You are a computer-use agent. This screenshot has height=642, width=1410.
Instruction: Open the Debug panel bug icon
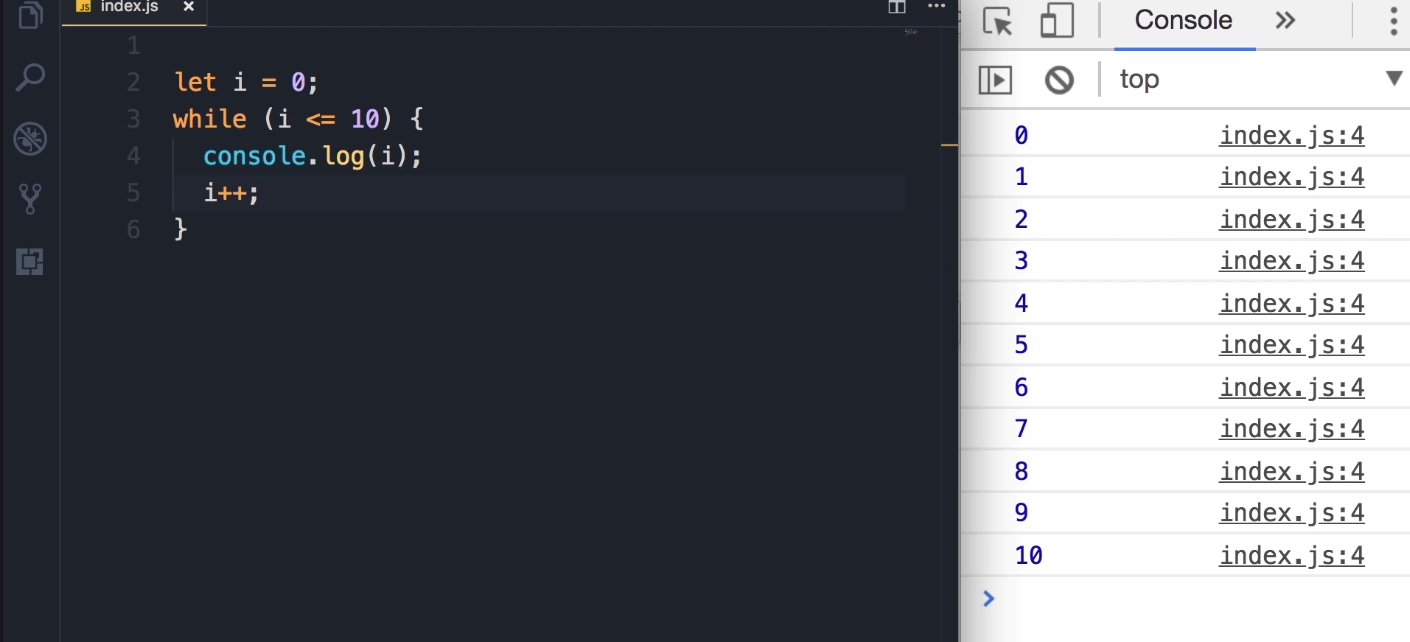coord(30,138)
